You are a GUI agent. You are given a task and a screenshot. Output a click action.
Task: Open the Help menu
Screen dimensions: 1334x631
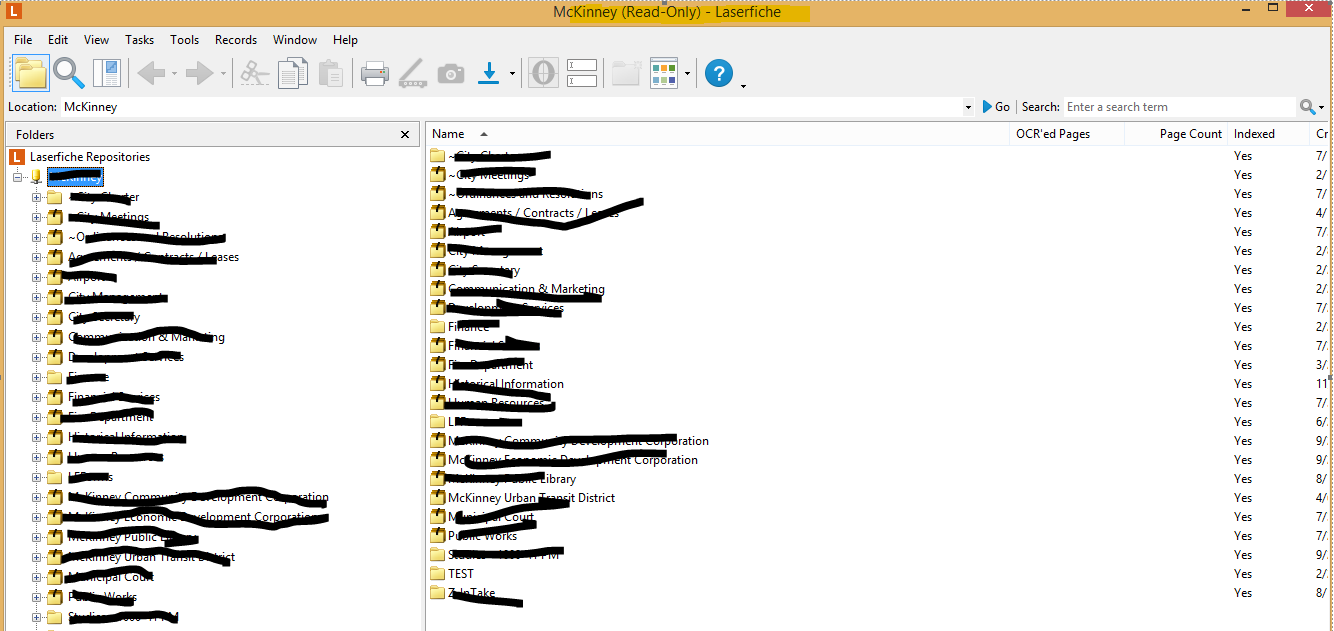(x=345, y=40)
